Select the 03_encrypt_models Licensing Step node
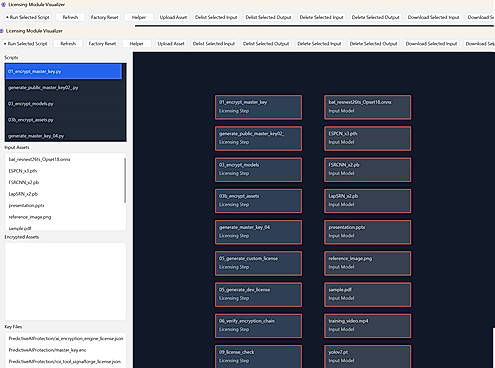Image resolution: width=495 pixels, height=368 pixels. pos(258,169)
